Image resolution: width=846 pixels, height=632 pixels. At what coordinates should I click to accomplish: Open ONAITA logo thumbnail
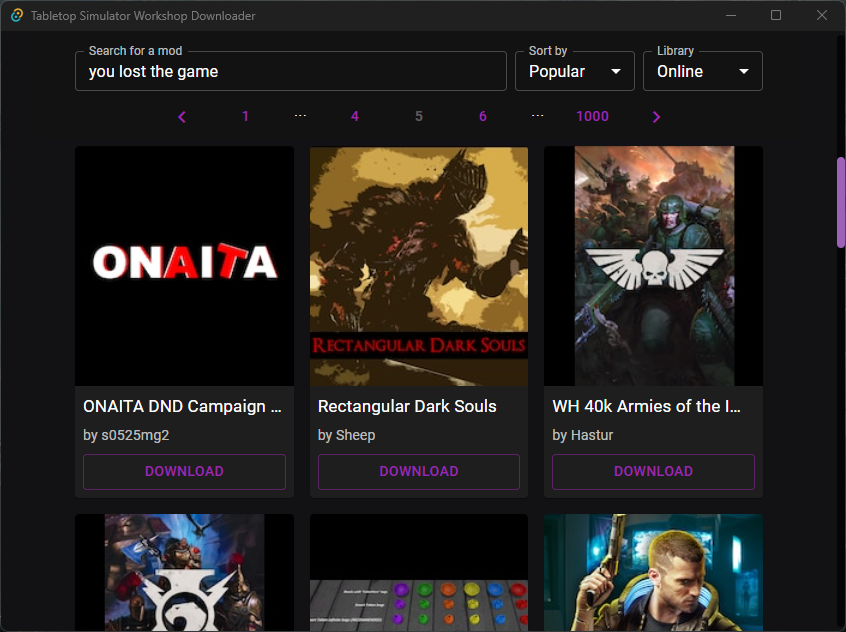(x=185, y=266)
